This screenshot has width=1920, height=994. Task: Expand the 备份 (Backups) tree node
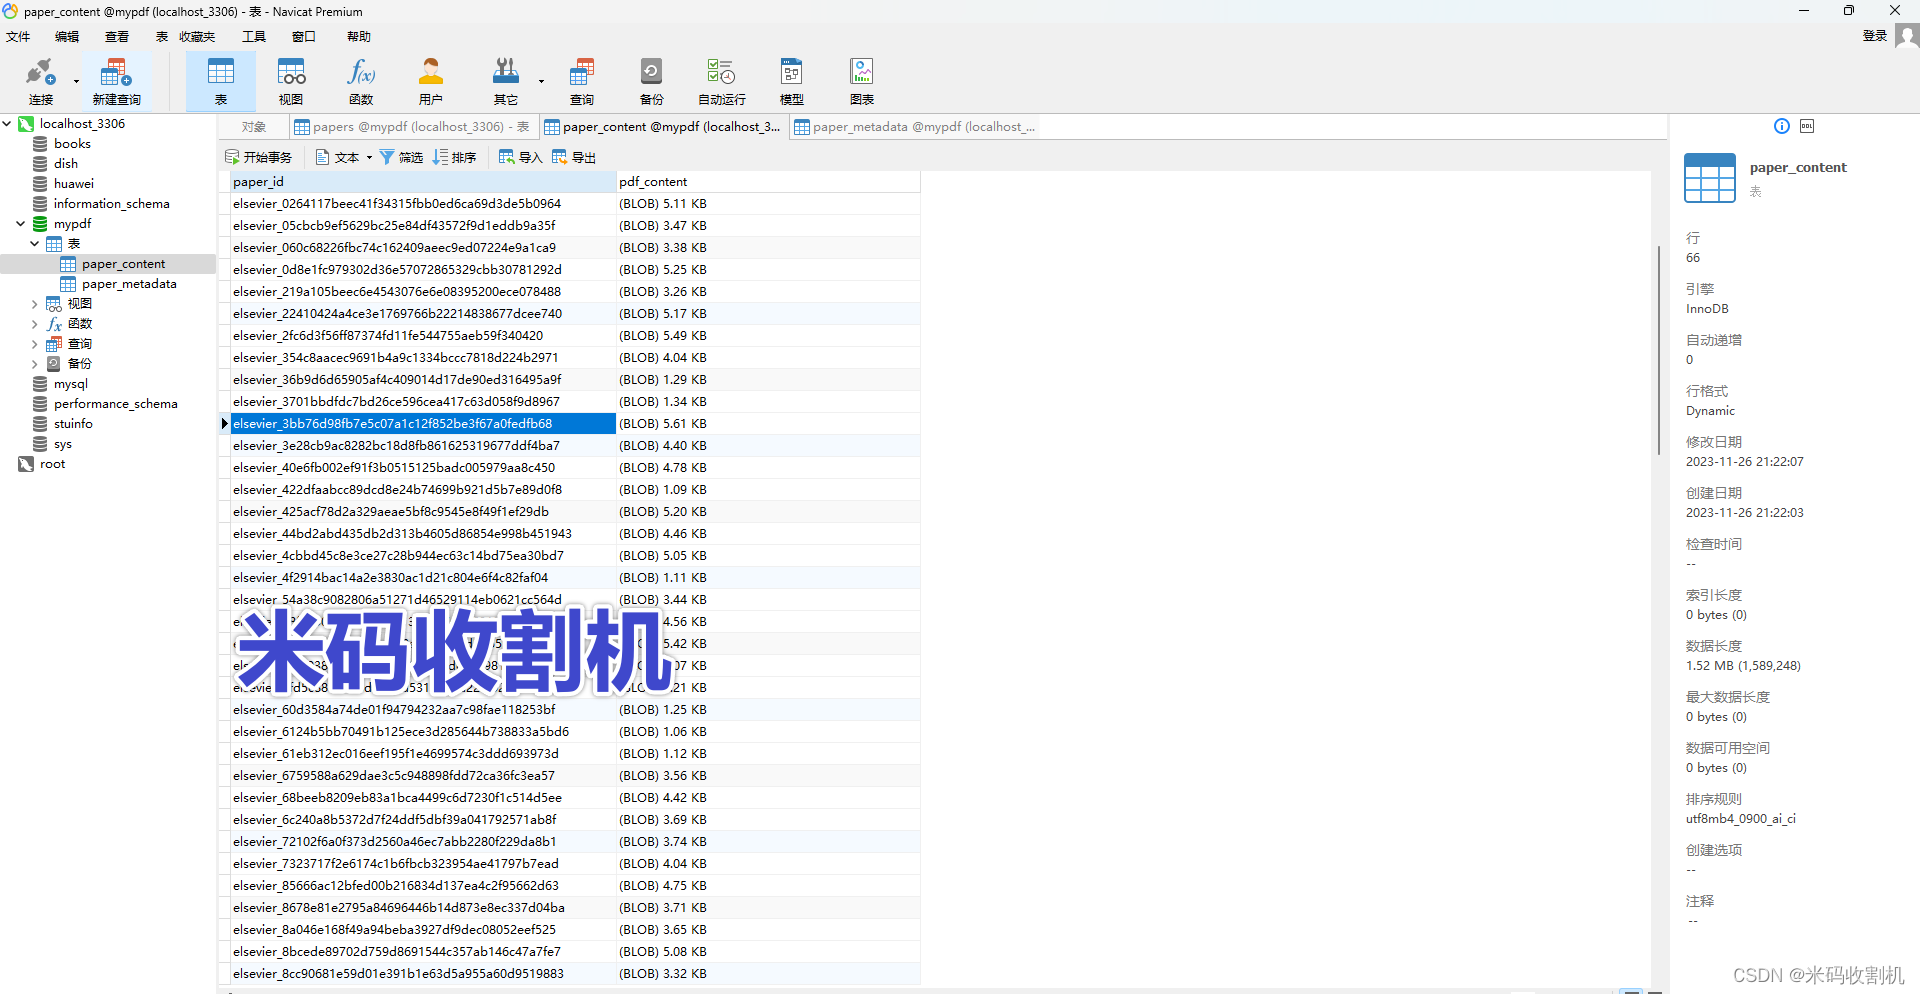tap(35, 364)
